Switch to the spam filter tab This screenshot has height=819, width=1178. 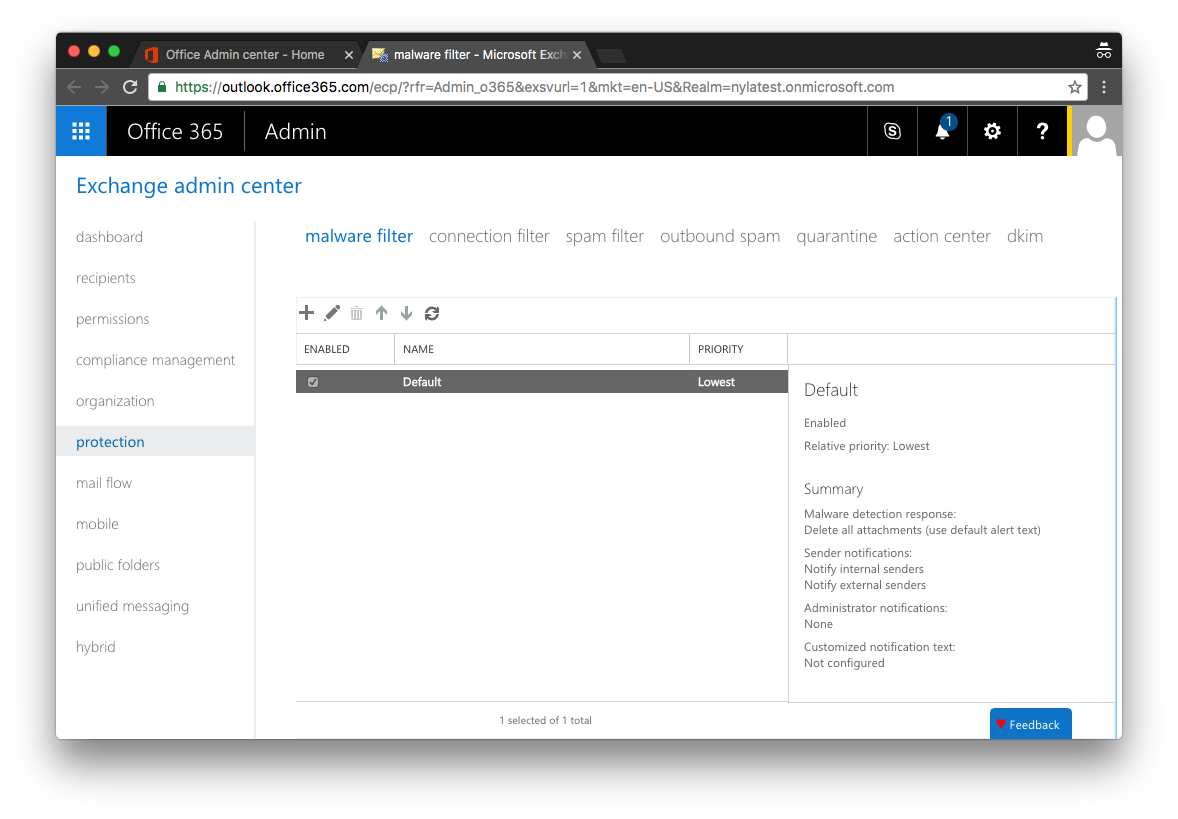coord(604,236)
